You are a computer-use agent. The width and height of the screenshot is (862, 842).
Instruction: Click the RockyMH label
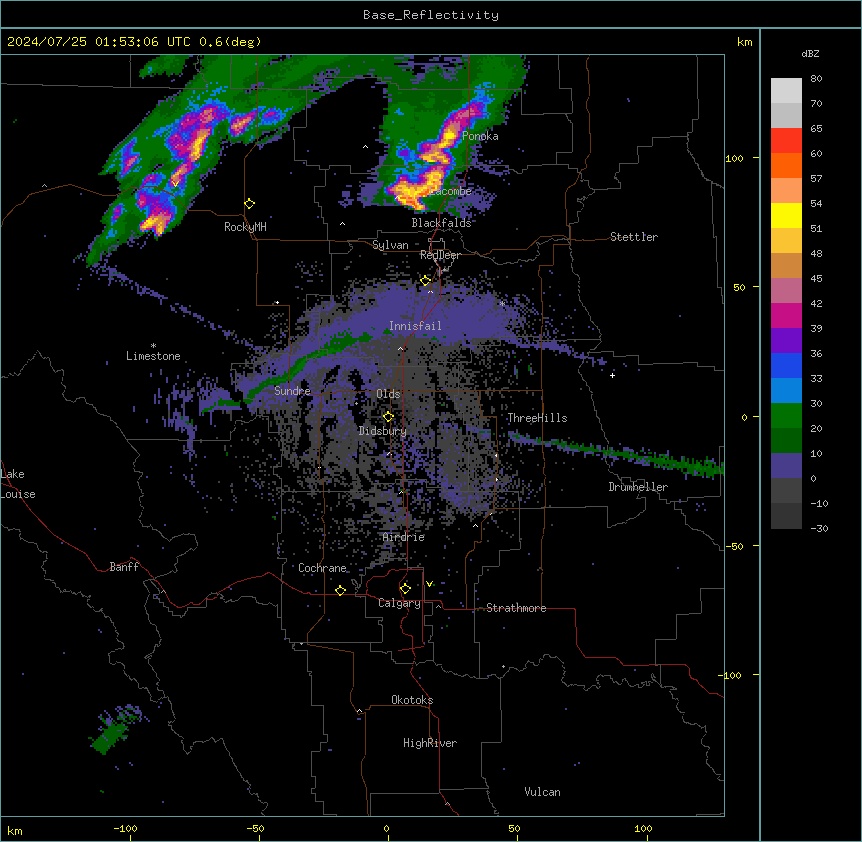(245, 227)
